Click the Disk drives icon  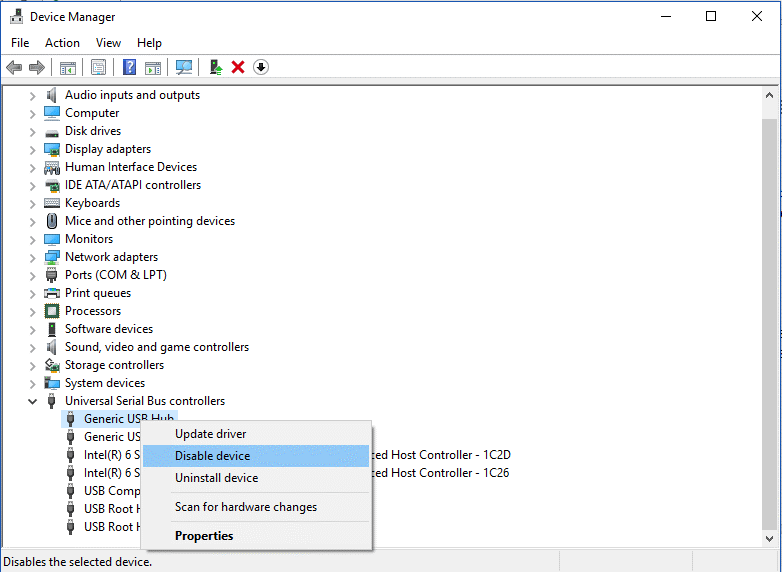coord(52,132)
